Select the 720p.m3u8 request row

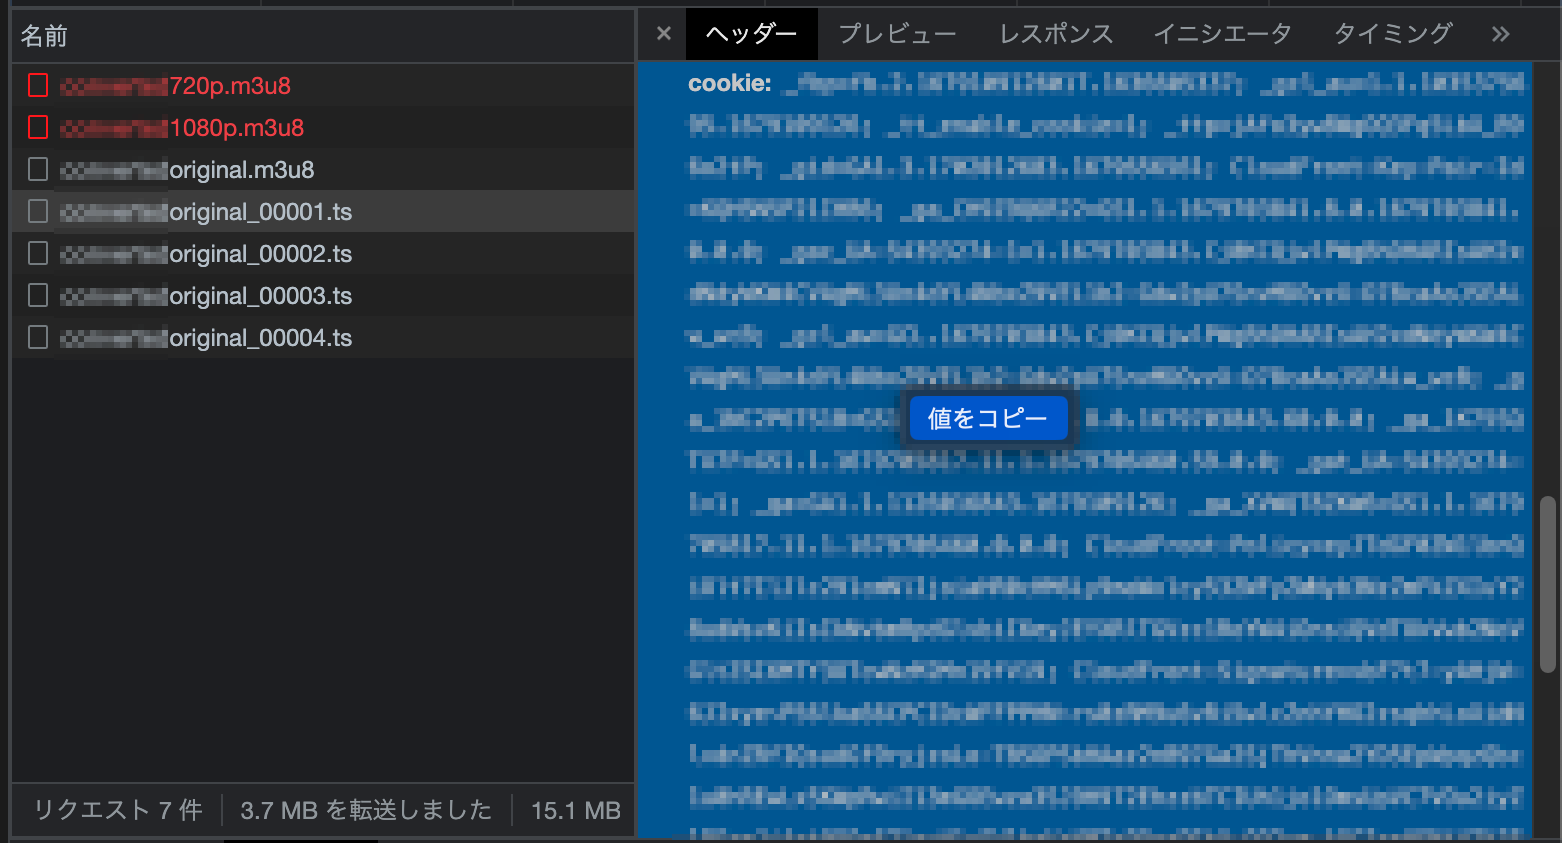click(323, 86)
